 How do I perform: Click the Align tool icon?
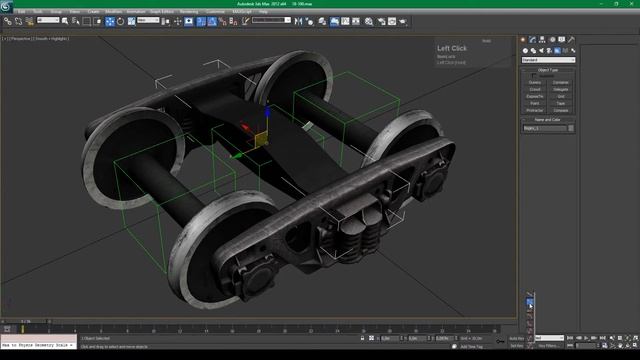pos(309,22)
